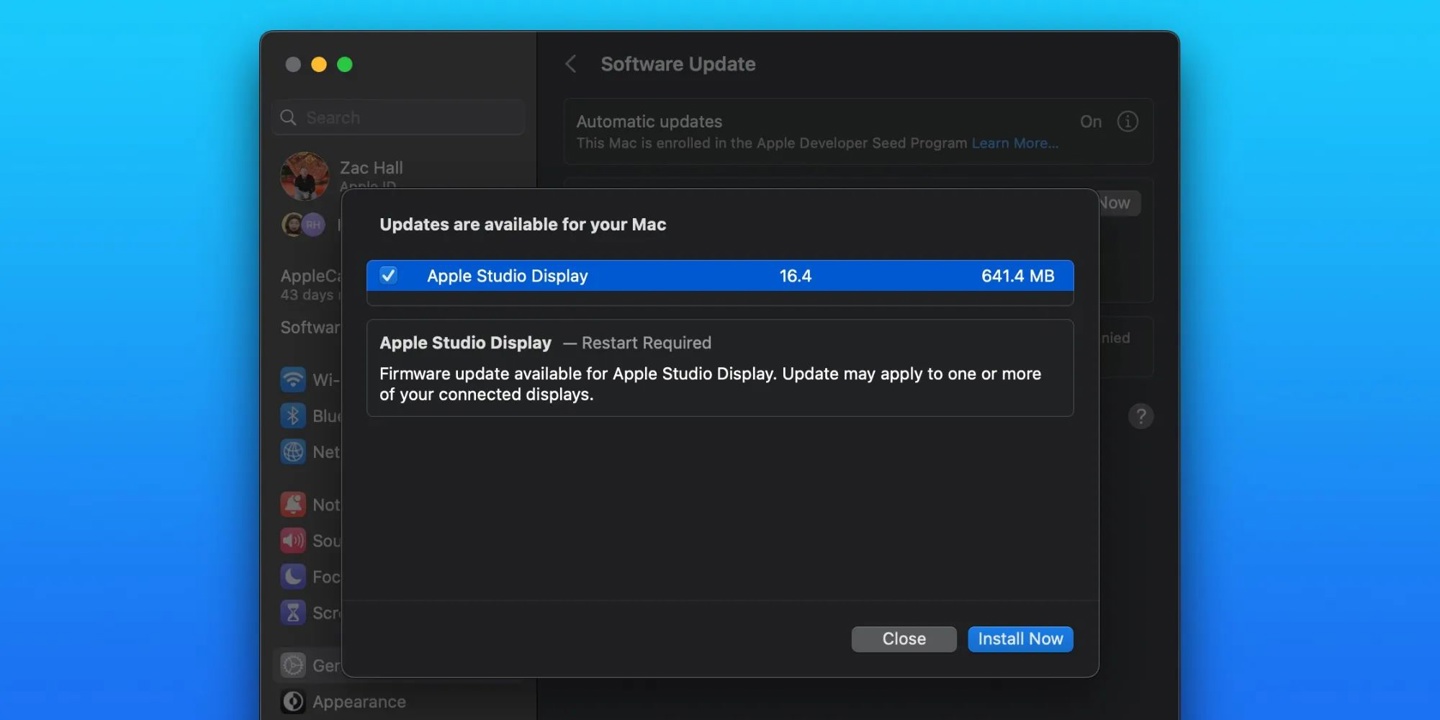Click the Software Update page title
The image size is (1440, 720).
pyautogui.click(x=678, y=64)
